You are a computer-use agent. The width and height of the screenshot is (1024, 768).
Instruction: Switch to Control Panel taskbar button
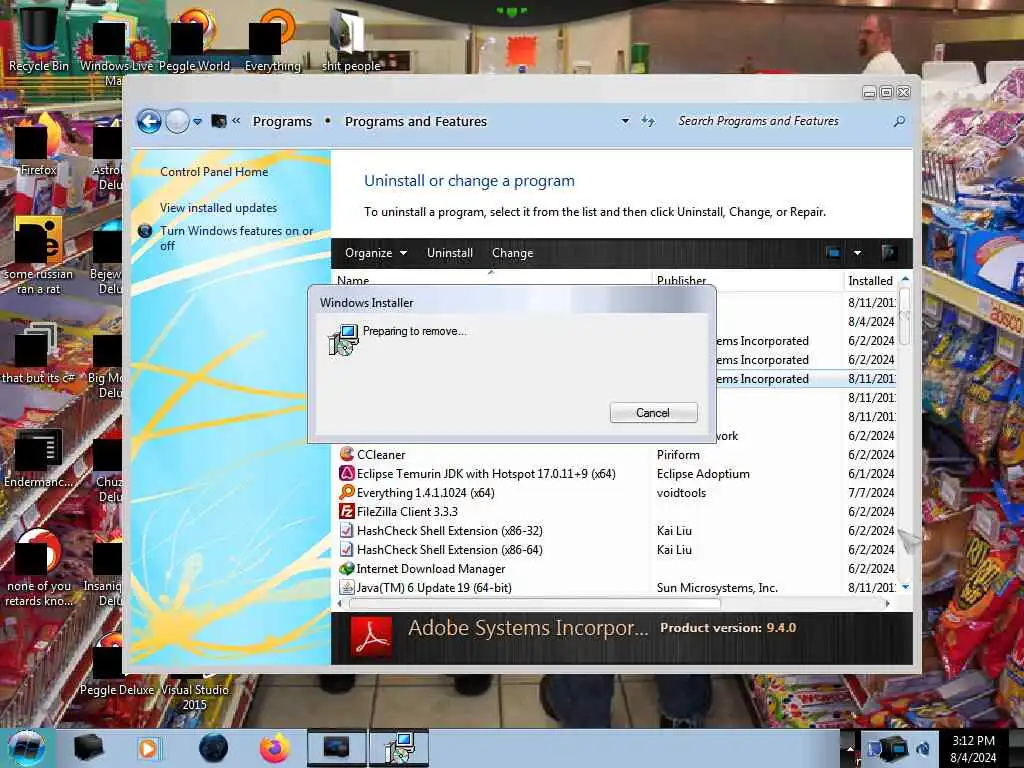[337, 748]
